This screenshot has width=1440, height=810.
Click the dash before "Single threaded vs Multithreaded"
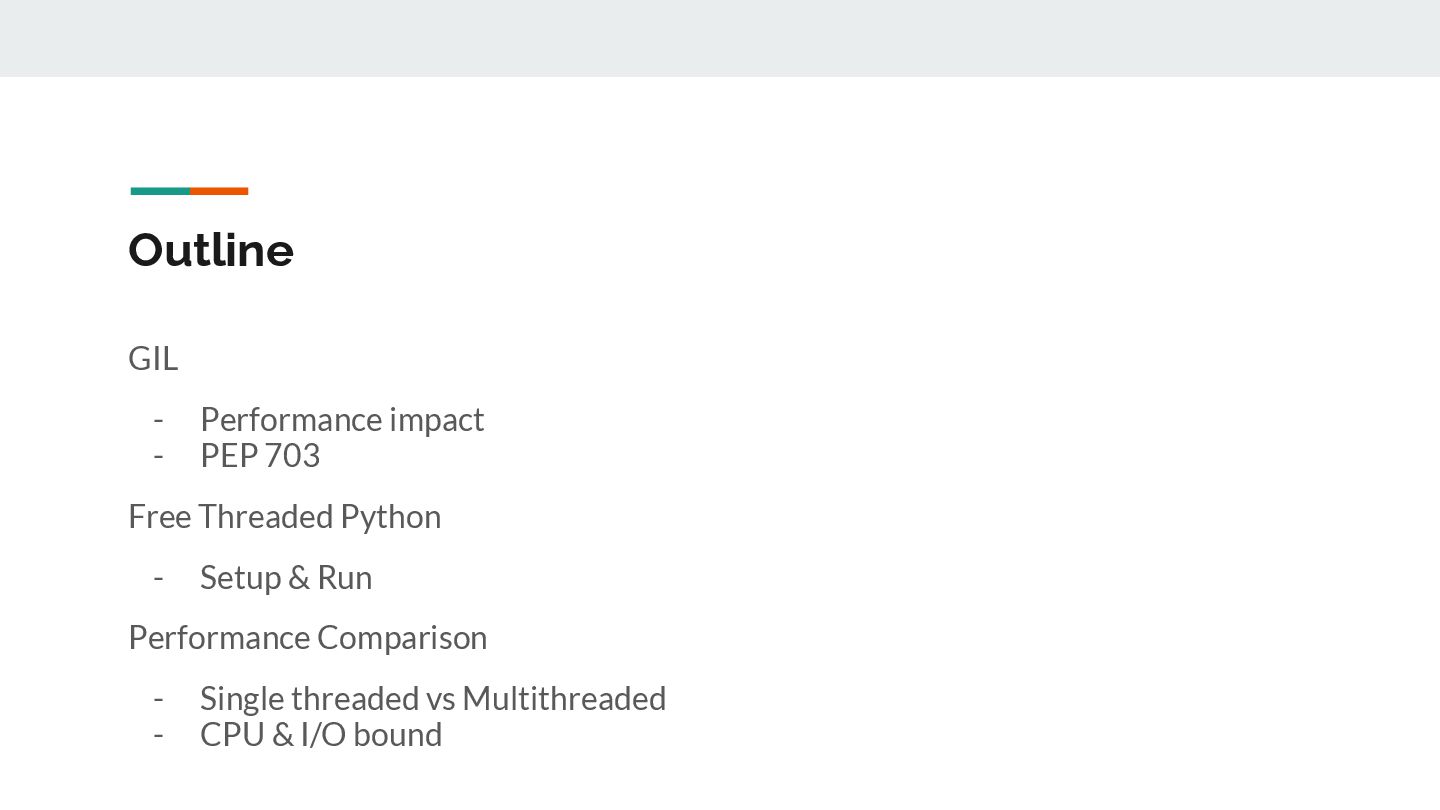(158, 699)
